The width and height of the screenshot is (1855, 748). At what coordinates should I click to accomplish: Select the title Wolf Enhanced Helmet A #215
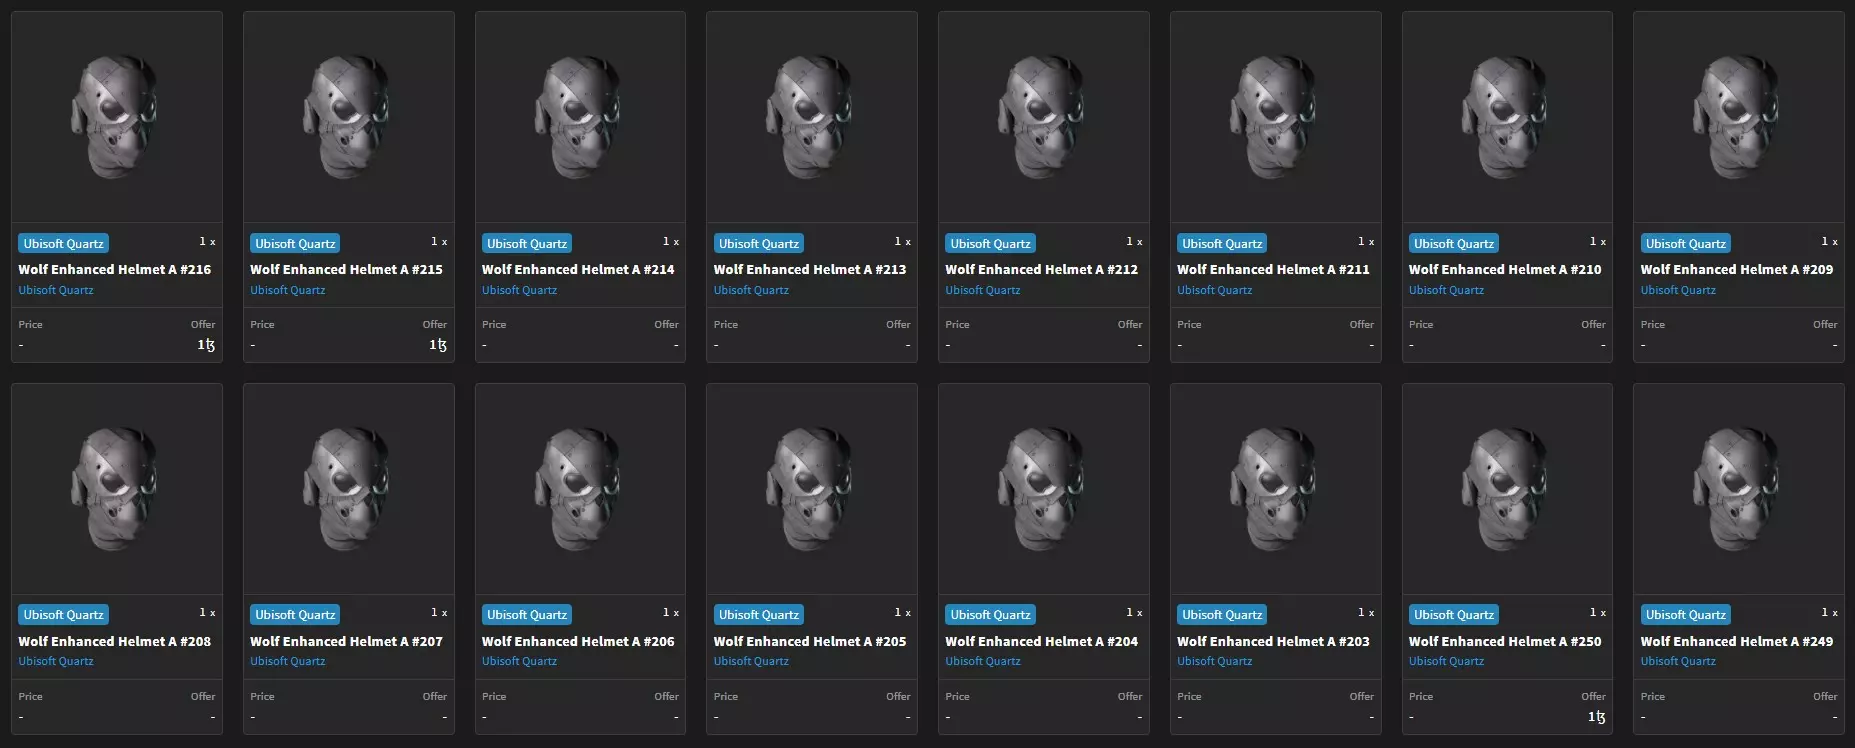[347, 269]
